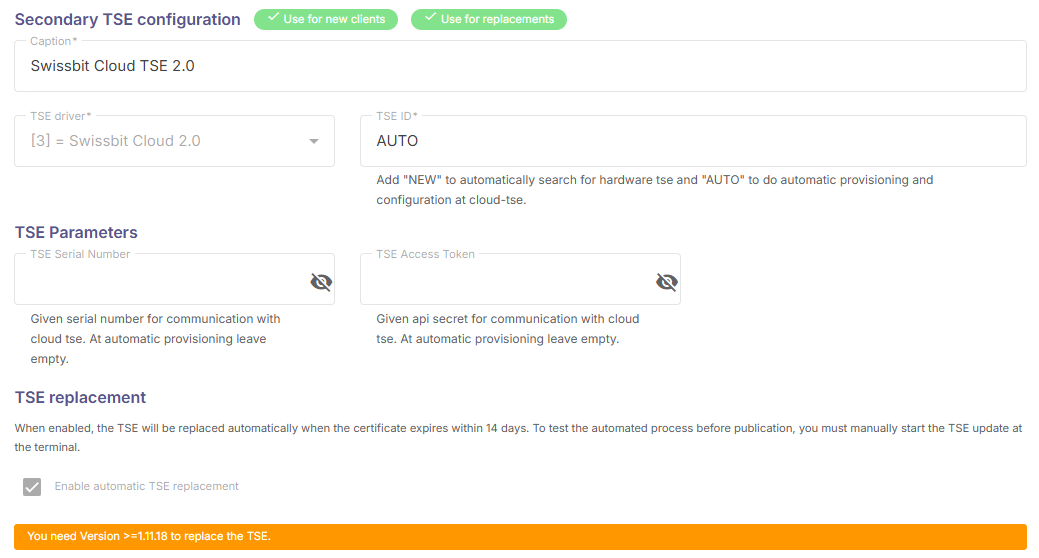
Task: Click the serial number help text
Action: [155, 339]
